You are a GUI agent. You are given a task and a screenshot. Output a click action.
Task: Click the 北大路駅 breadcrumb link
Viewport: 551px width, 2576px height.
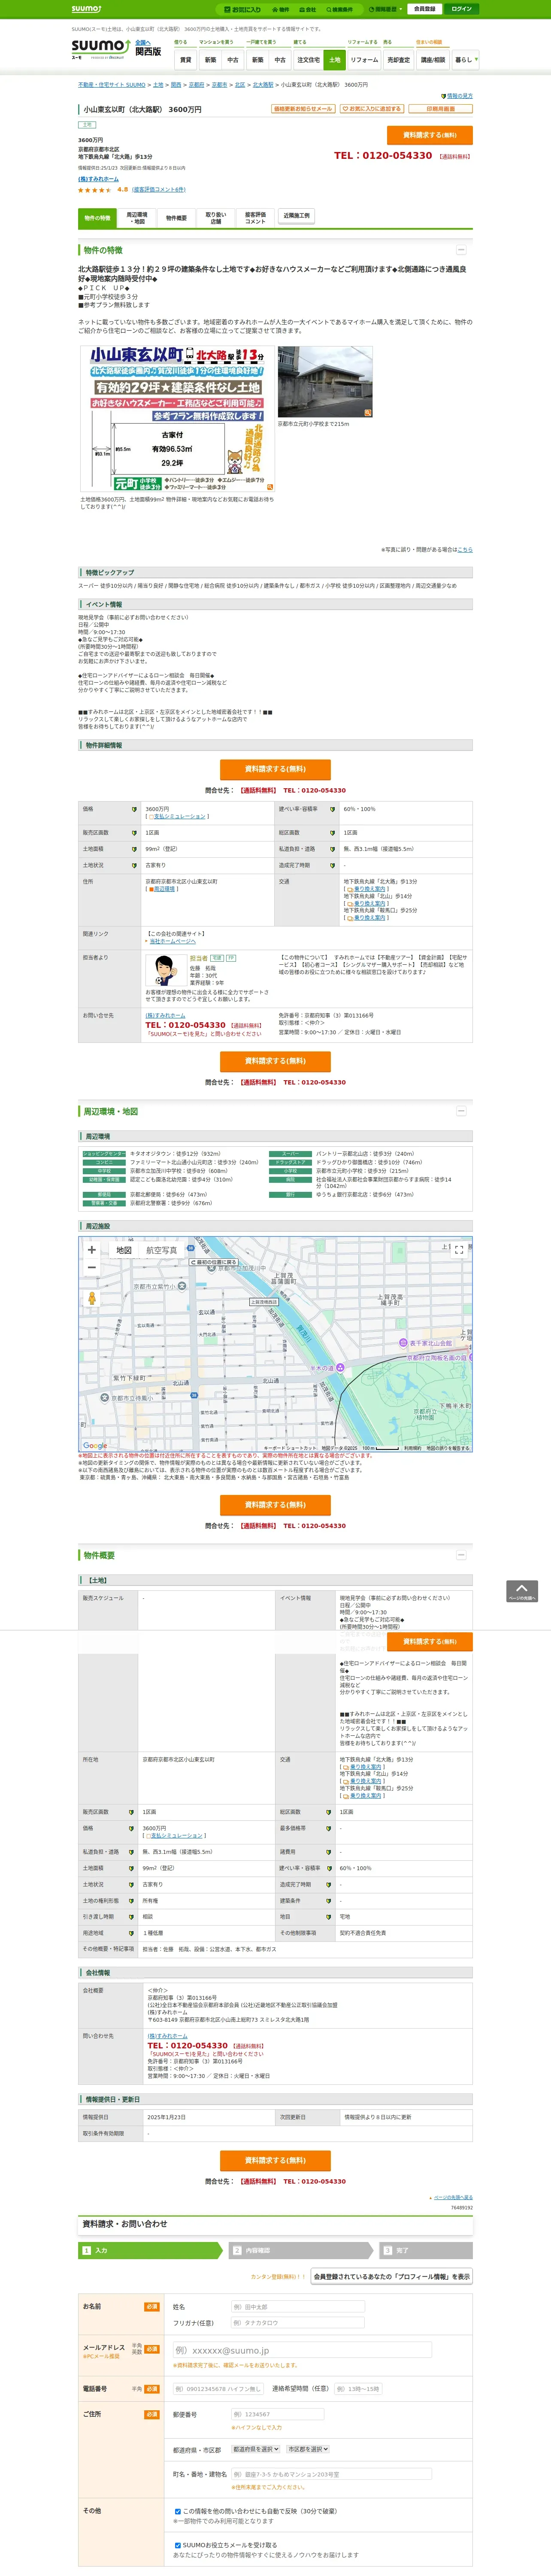pyautogui.click(x=262, y=85)
